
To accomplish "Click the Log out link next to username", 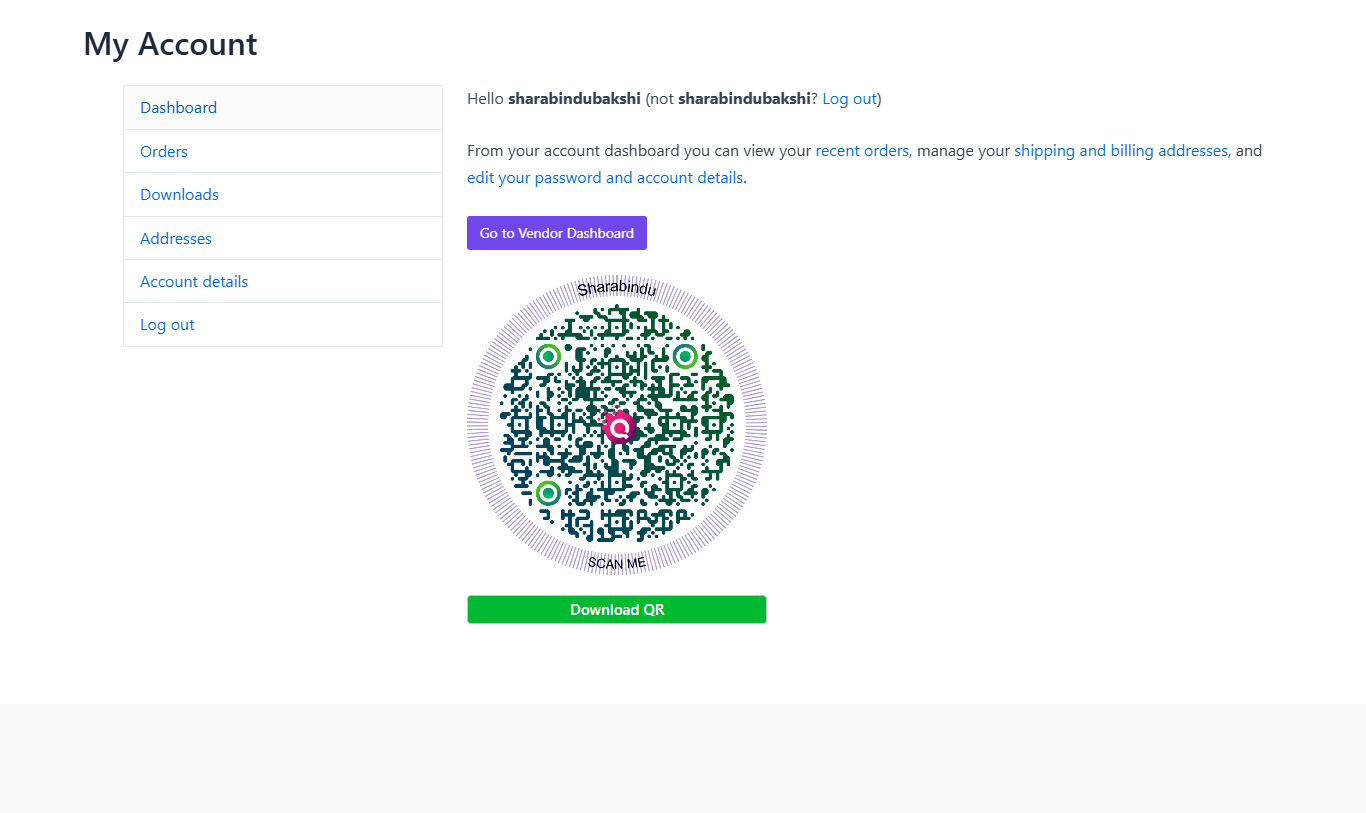I will point(848,98).
